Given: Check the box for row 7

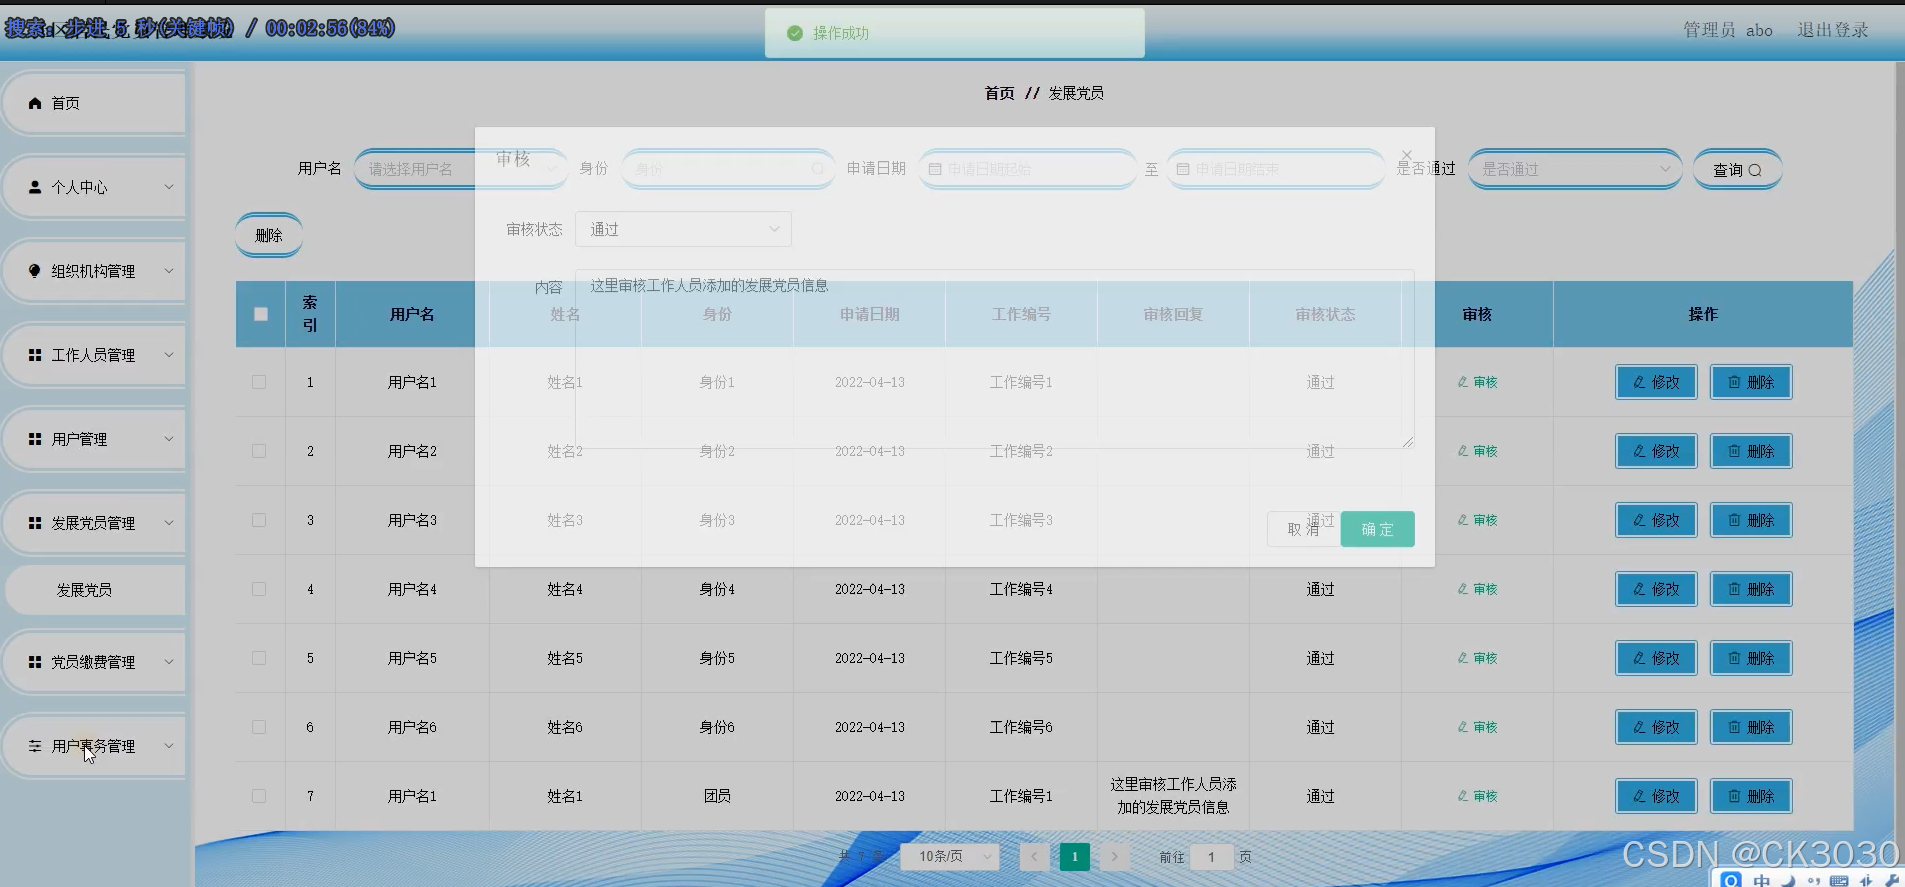Looking at the screenshot, I should pyautogui.click(x=259, y=796).
